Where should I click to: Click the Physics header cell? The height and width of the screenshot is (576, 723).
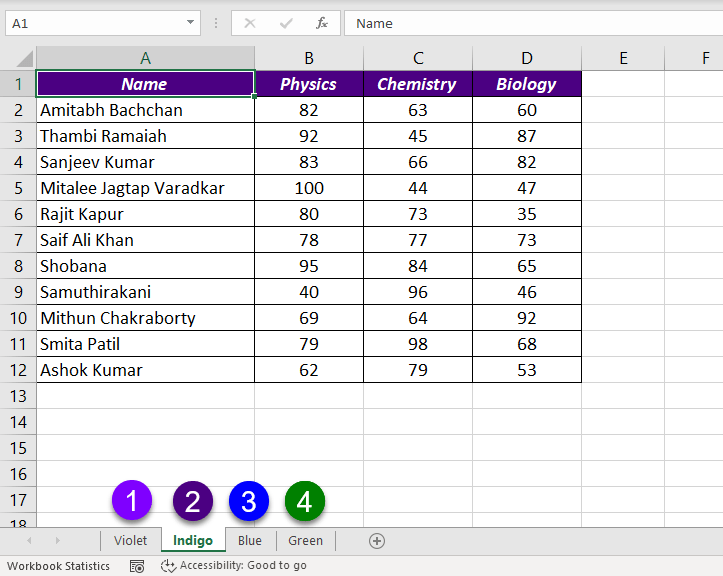coord(309,84)
